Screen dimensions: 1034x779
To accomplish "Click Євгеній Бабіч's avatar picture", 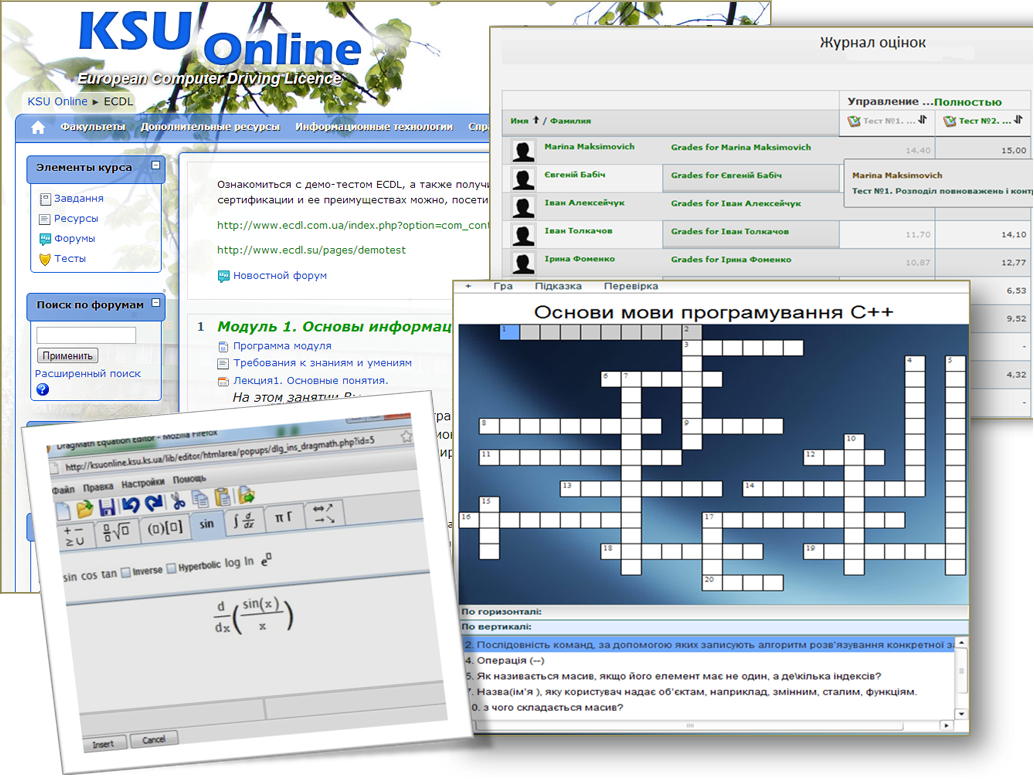I will pyautogui.click(x=524, y=179).
